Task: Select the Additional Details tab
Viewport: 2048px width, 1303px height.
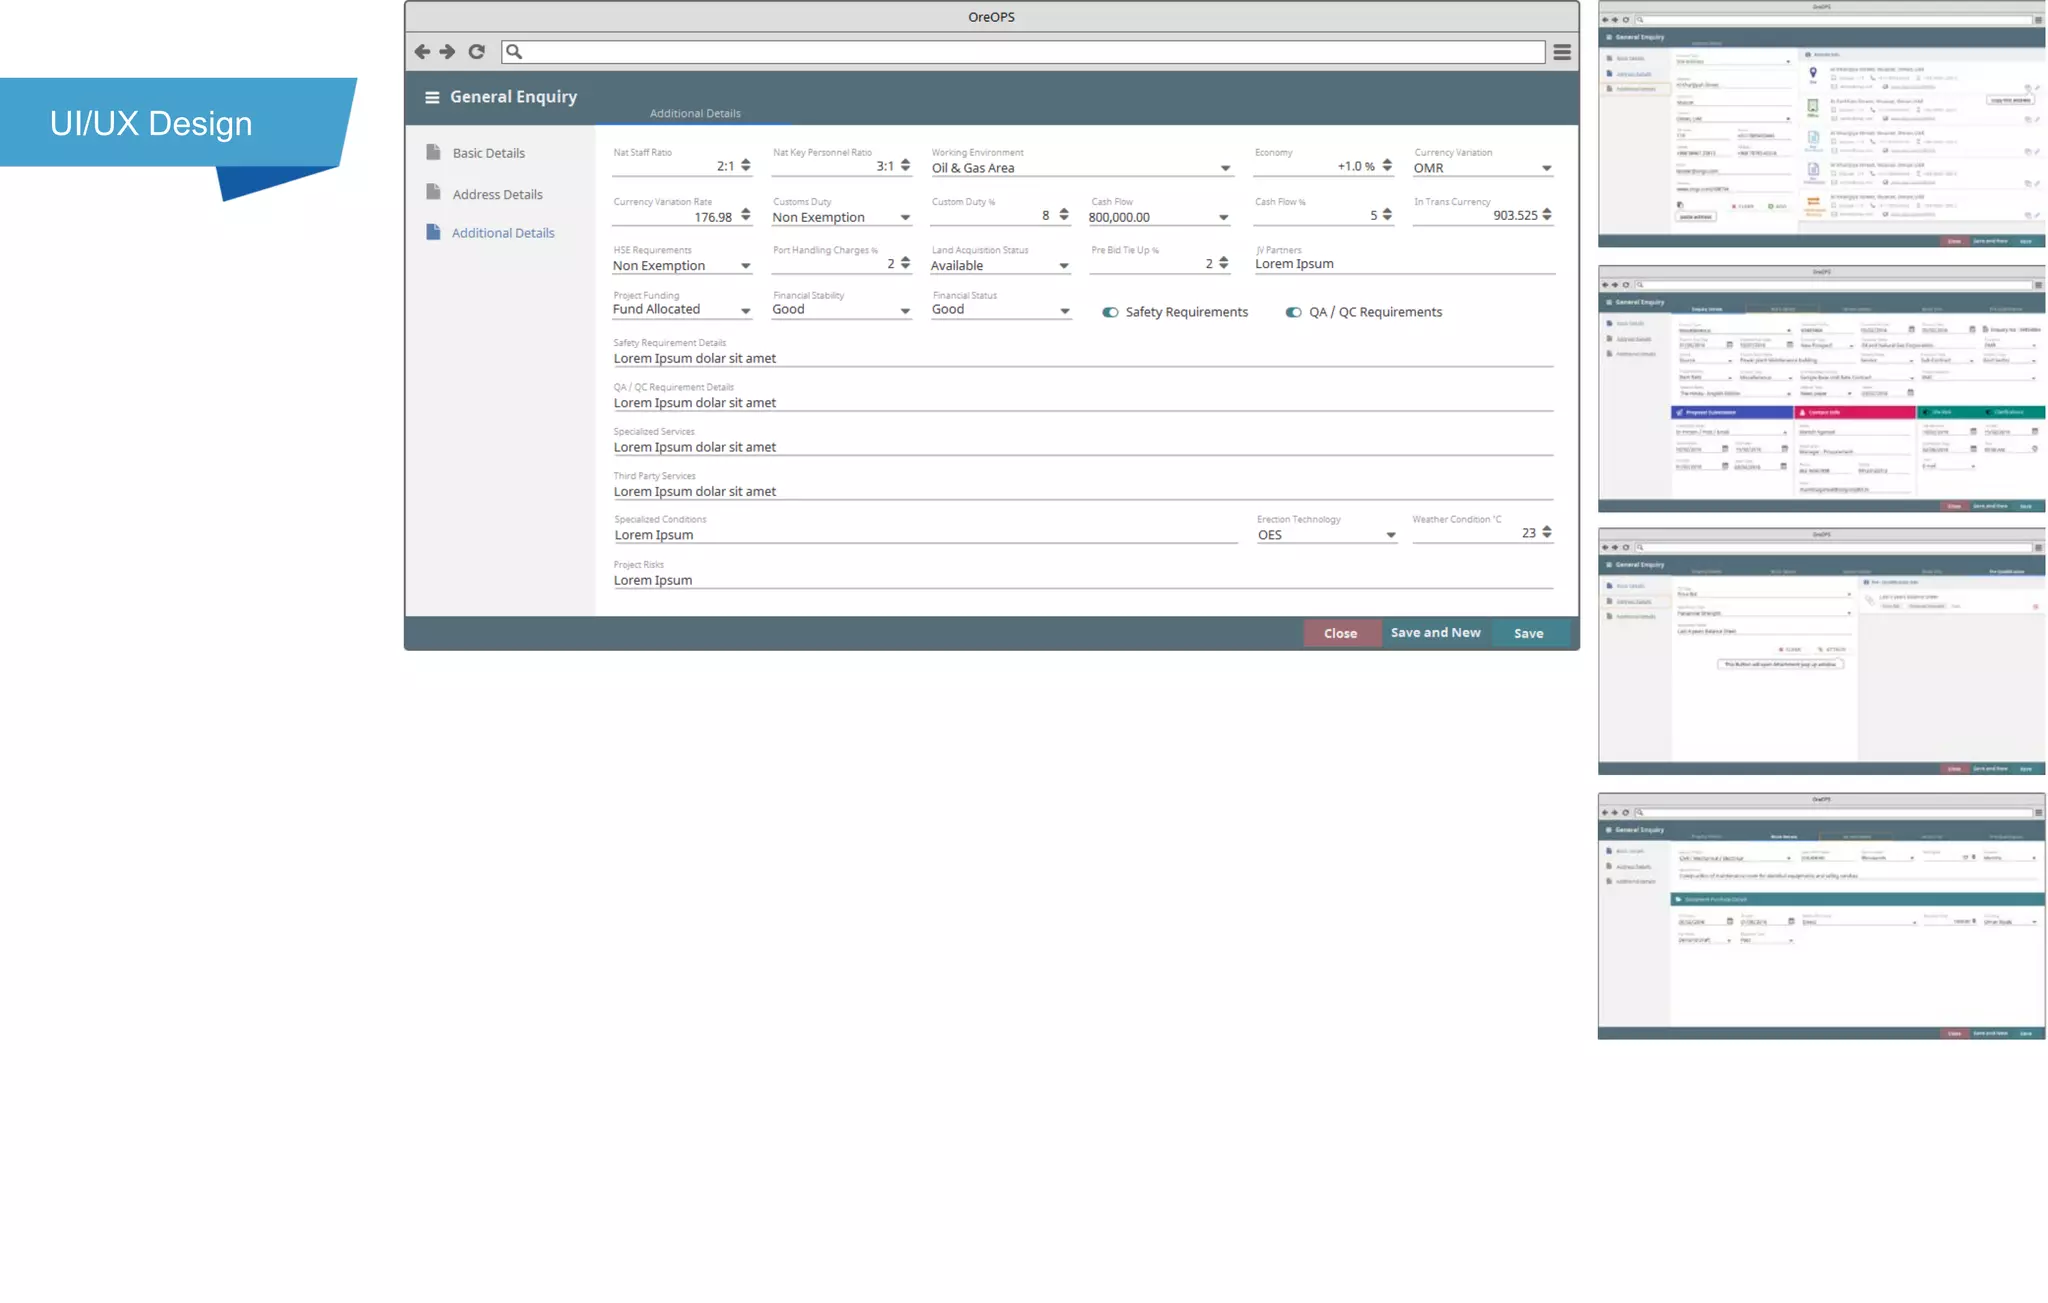Action: (x=695, y=113)
